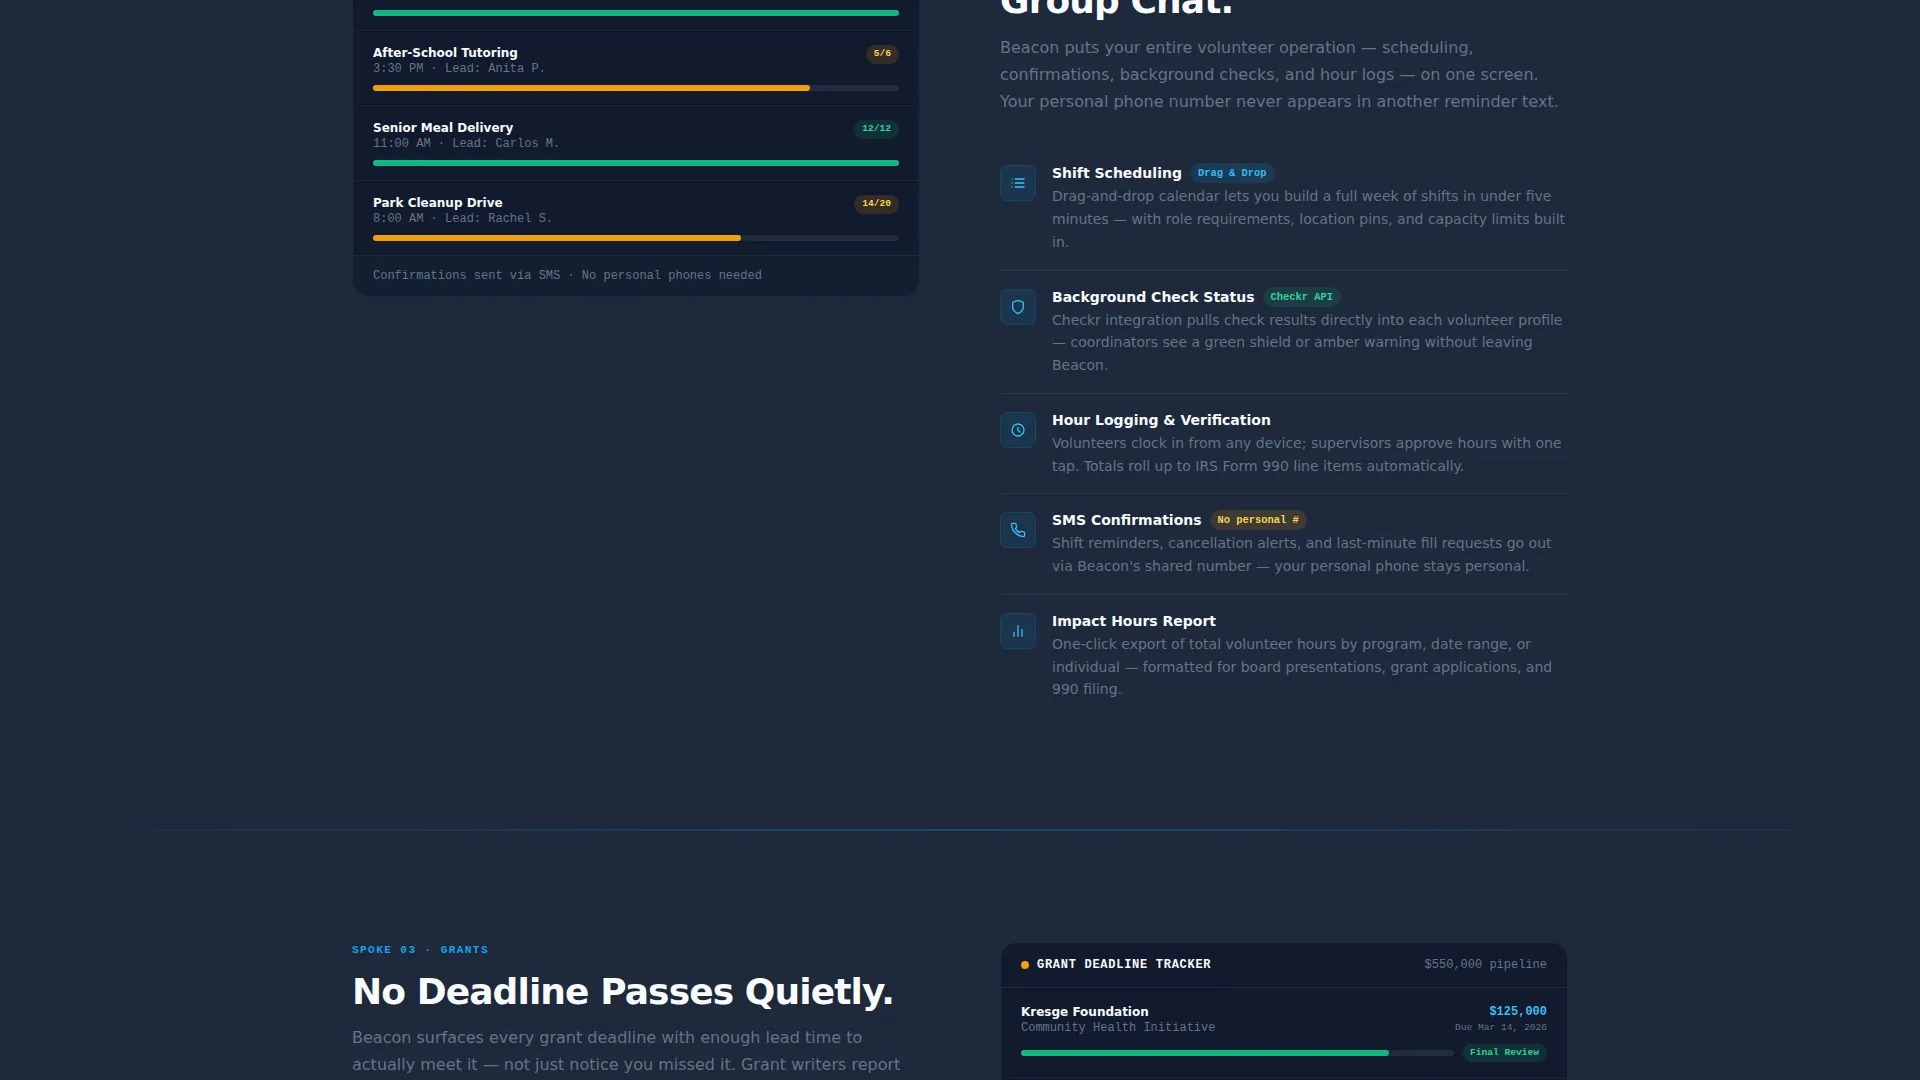Click the After-School Tutoring progress bar
Viewport: 1920px width, 1080px height.
[x=636, y=88]
